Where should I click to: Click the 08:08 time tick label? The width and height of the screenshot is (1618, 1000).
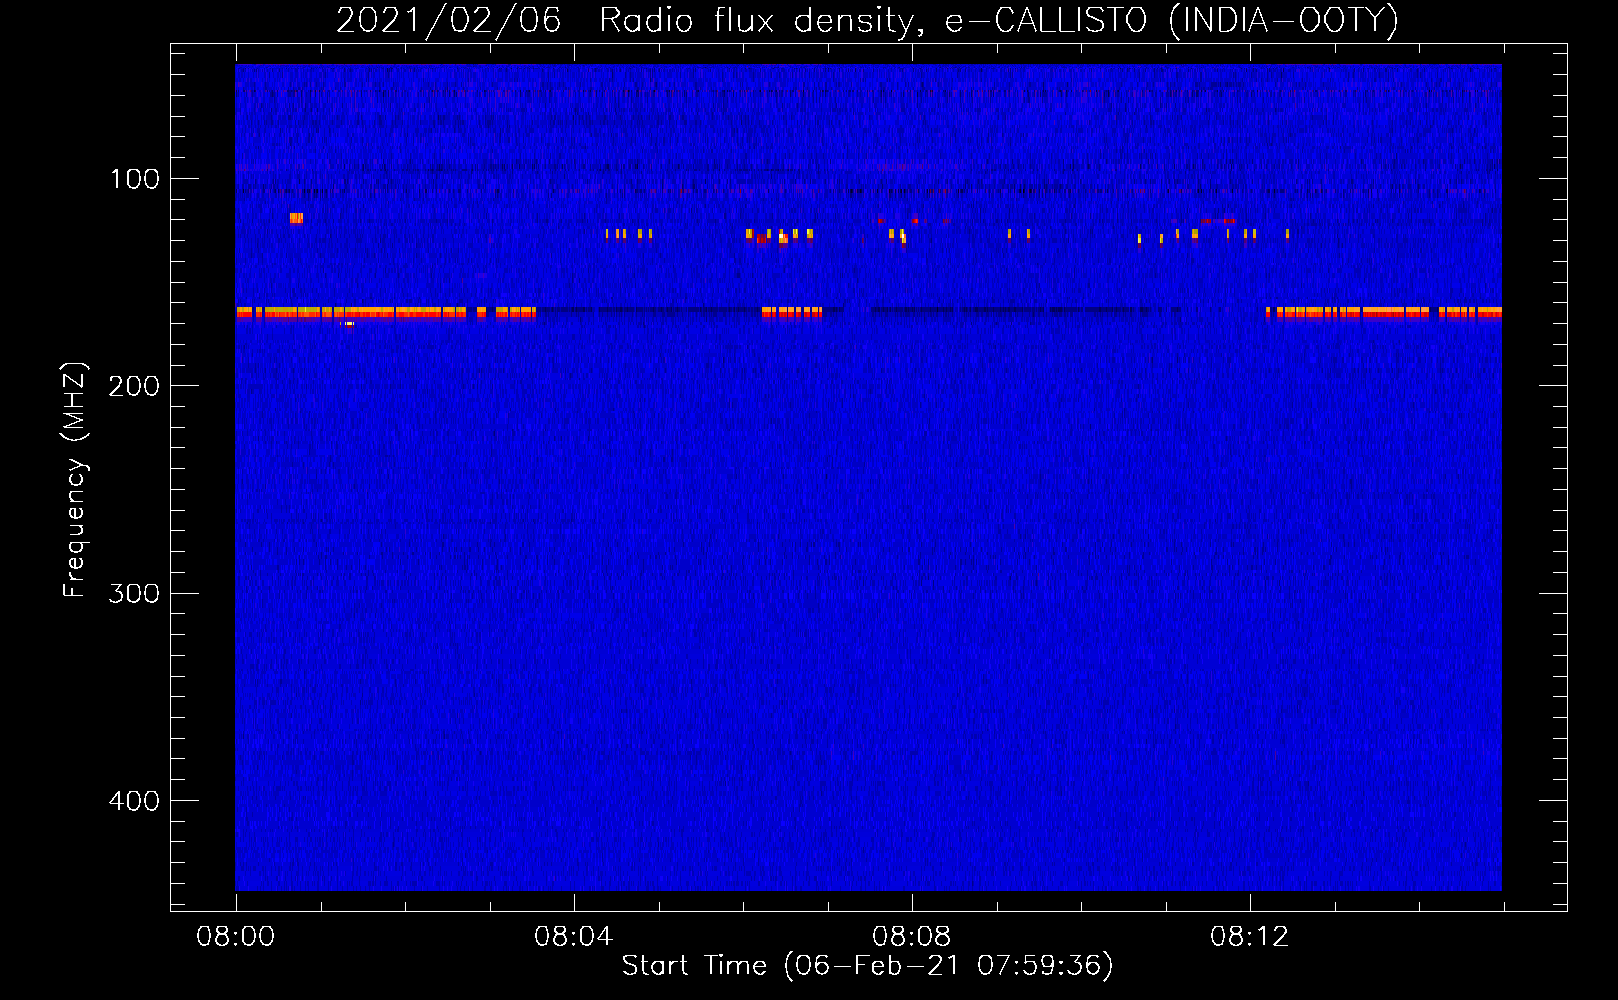click(911, 937)
